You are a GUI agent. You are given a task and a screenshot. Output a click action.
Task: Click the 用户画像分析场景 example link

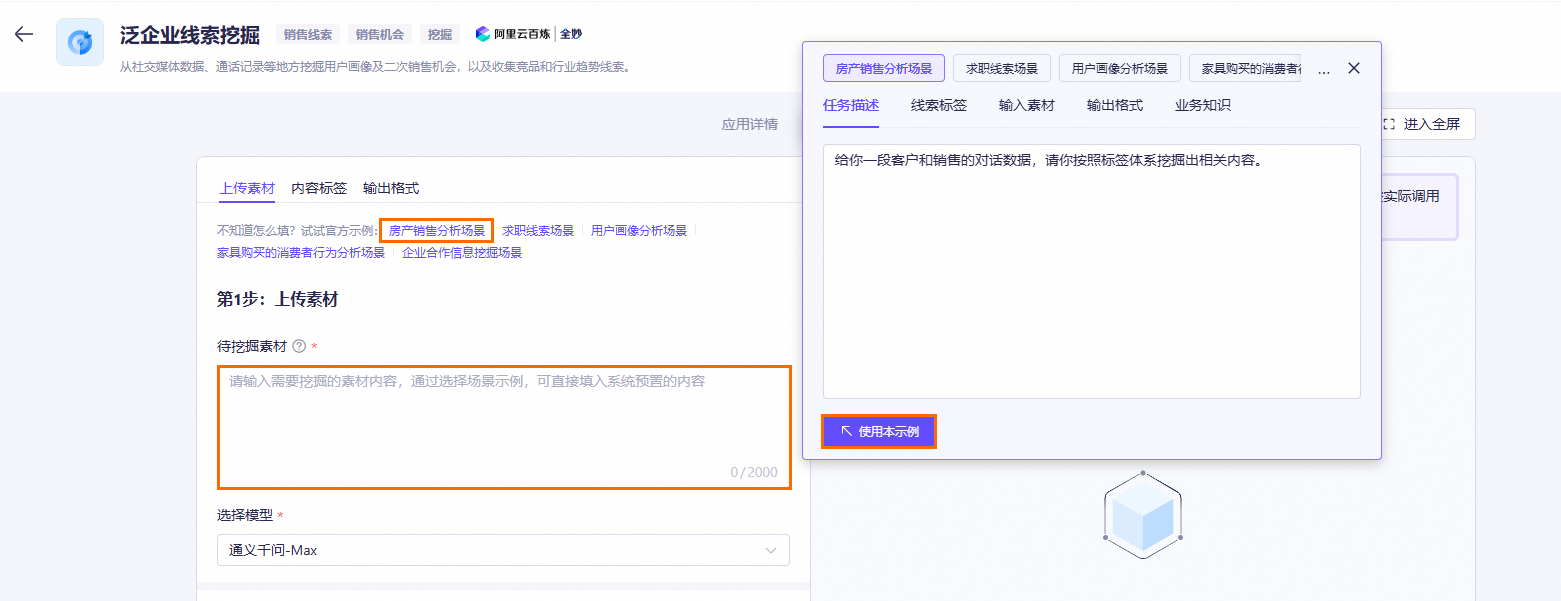click(x=639, y=231)
